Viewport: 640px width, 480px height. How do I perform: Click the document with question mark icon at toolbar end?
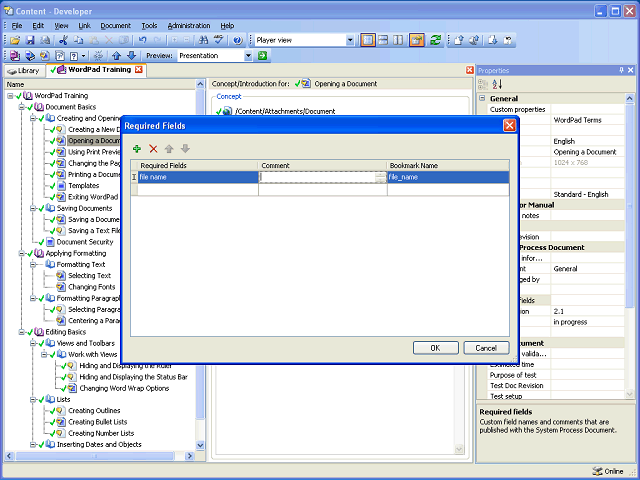click(x=508, y=40)
